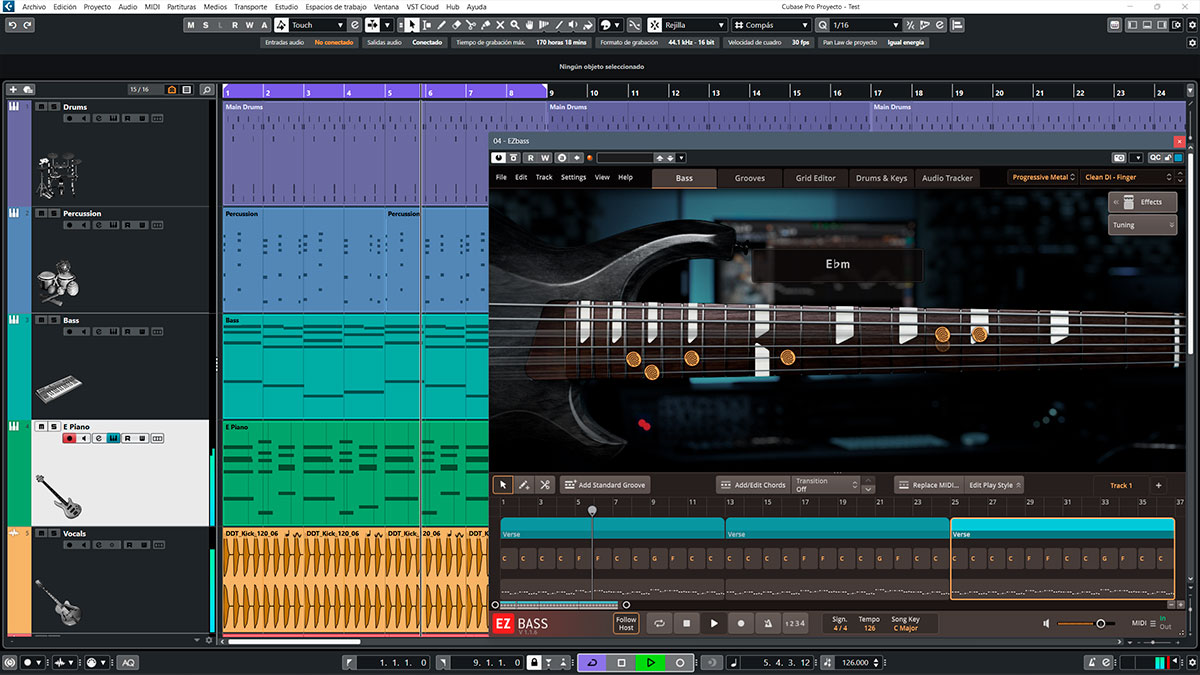Click the Cubase transport record button
The width and height of the screenshot is (1200, 675).
coord(680,662)
